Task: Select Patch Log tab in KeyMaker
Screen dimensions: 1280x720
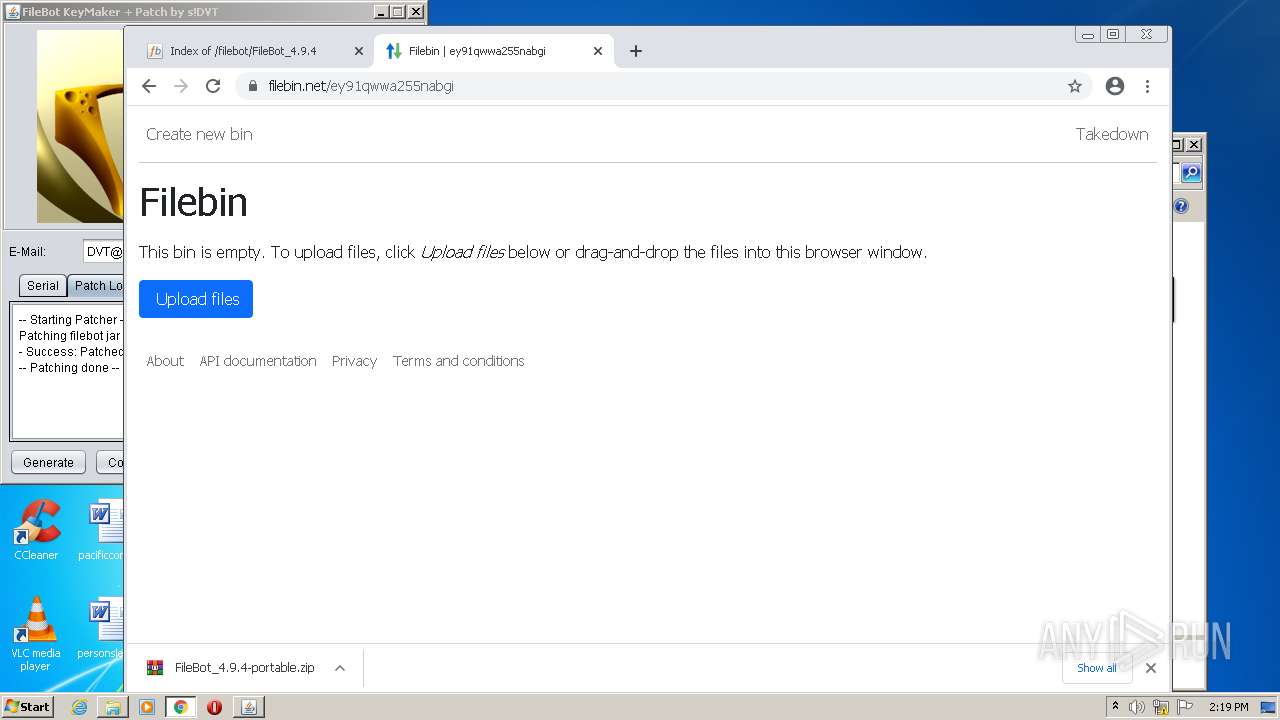Action: (x=96, y=285)
